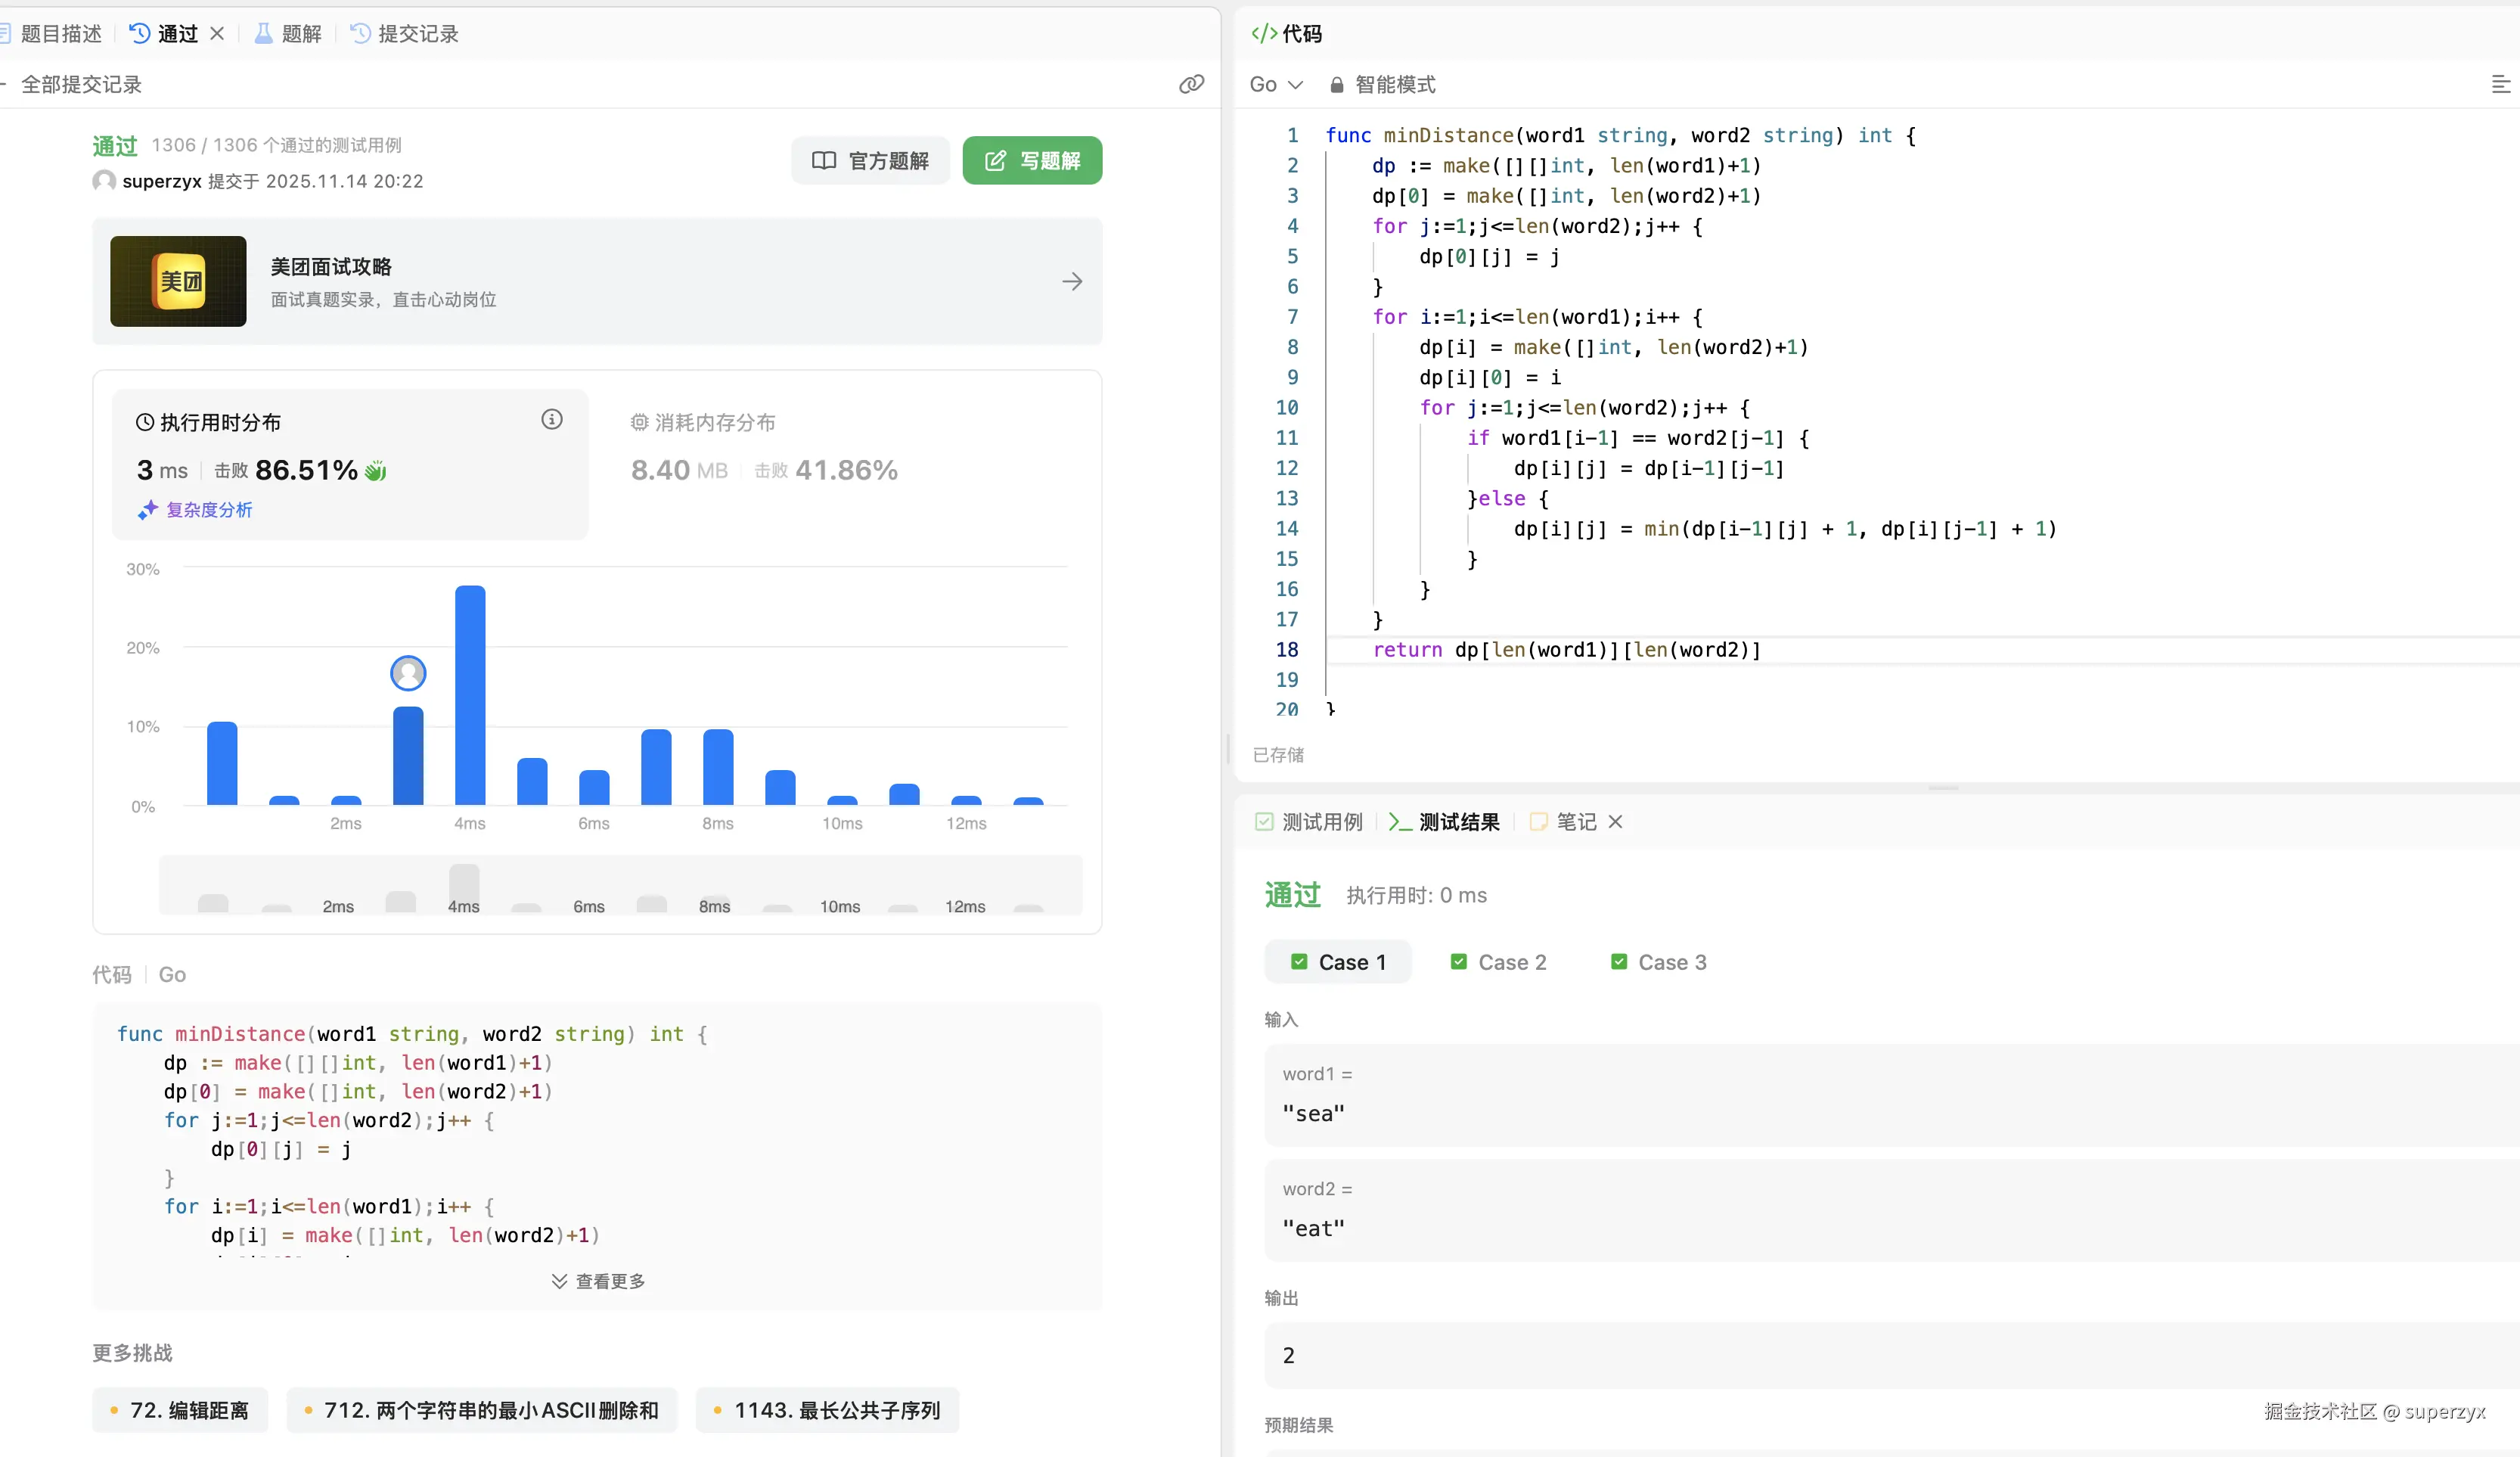Close the 通过 submission tab

point(217,34)
